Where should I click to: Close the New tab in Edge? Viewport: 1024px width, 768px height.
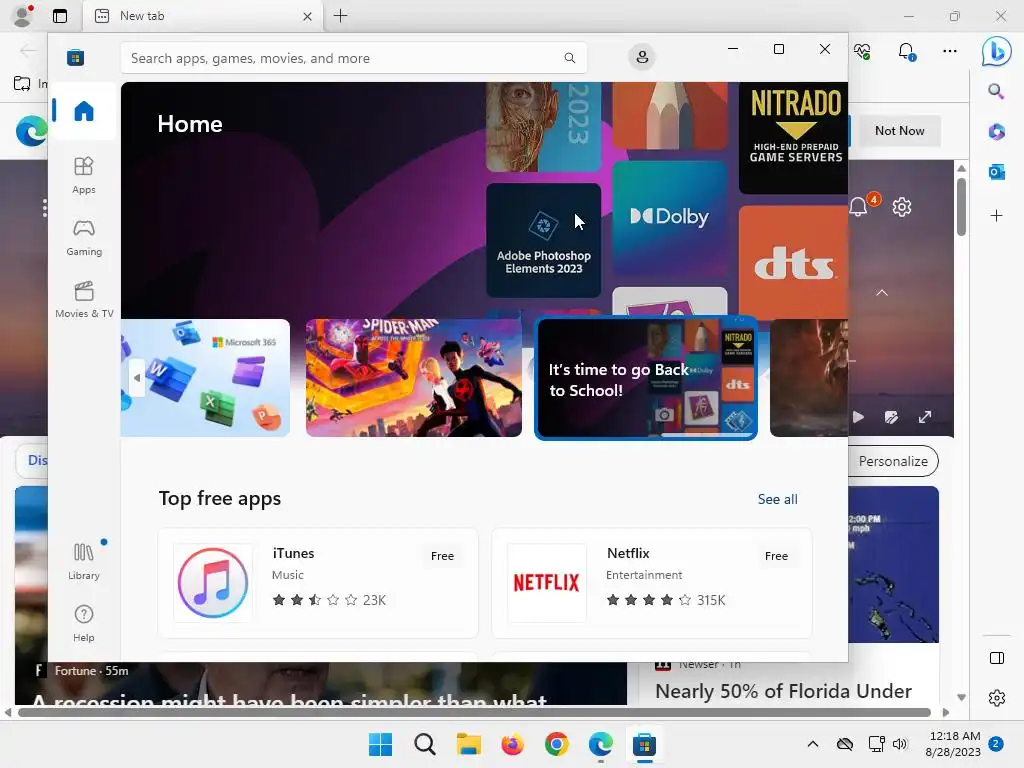(x=308, y=16)
